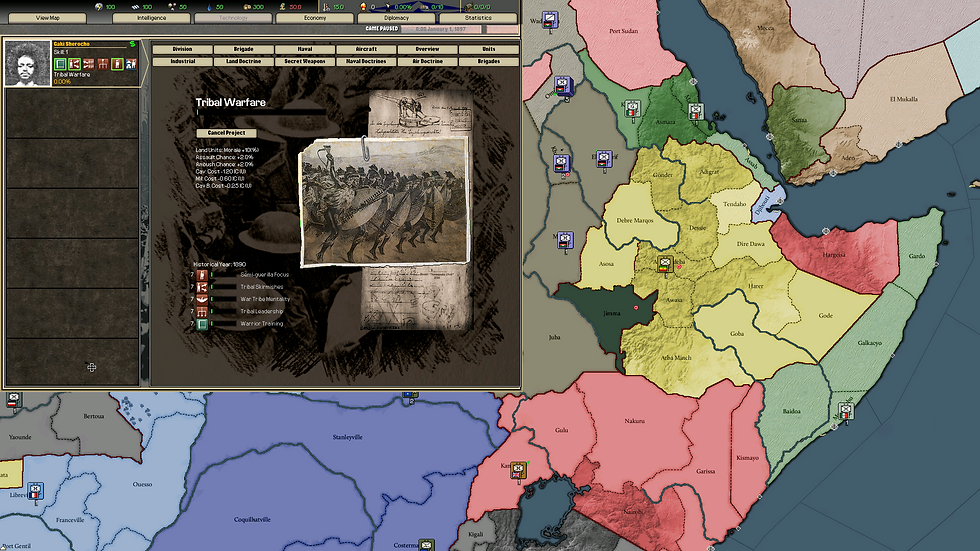Click Nakuru province on map
The image size is (980, 551).
click(634, 421)
